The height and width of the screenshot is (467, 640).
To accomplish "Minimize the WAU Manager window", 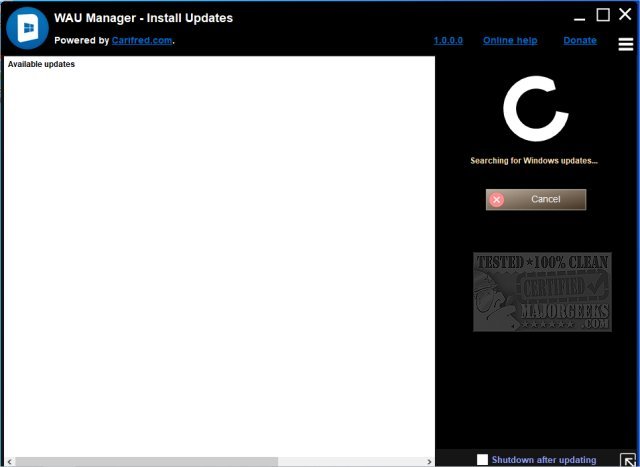I will point(579,19).
